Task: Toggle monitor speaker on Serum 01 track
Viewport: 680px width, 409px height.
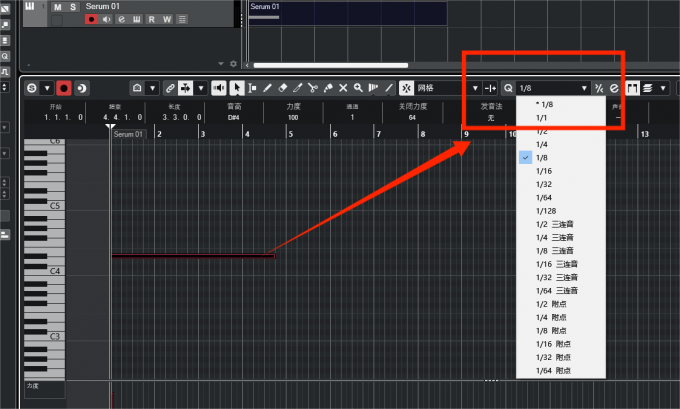Action: click(x=106, y=20)
